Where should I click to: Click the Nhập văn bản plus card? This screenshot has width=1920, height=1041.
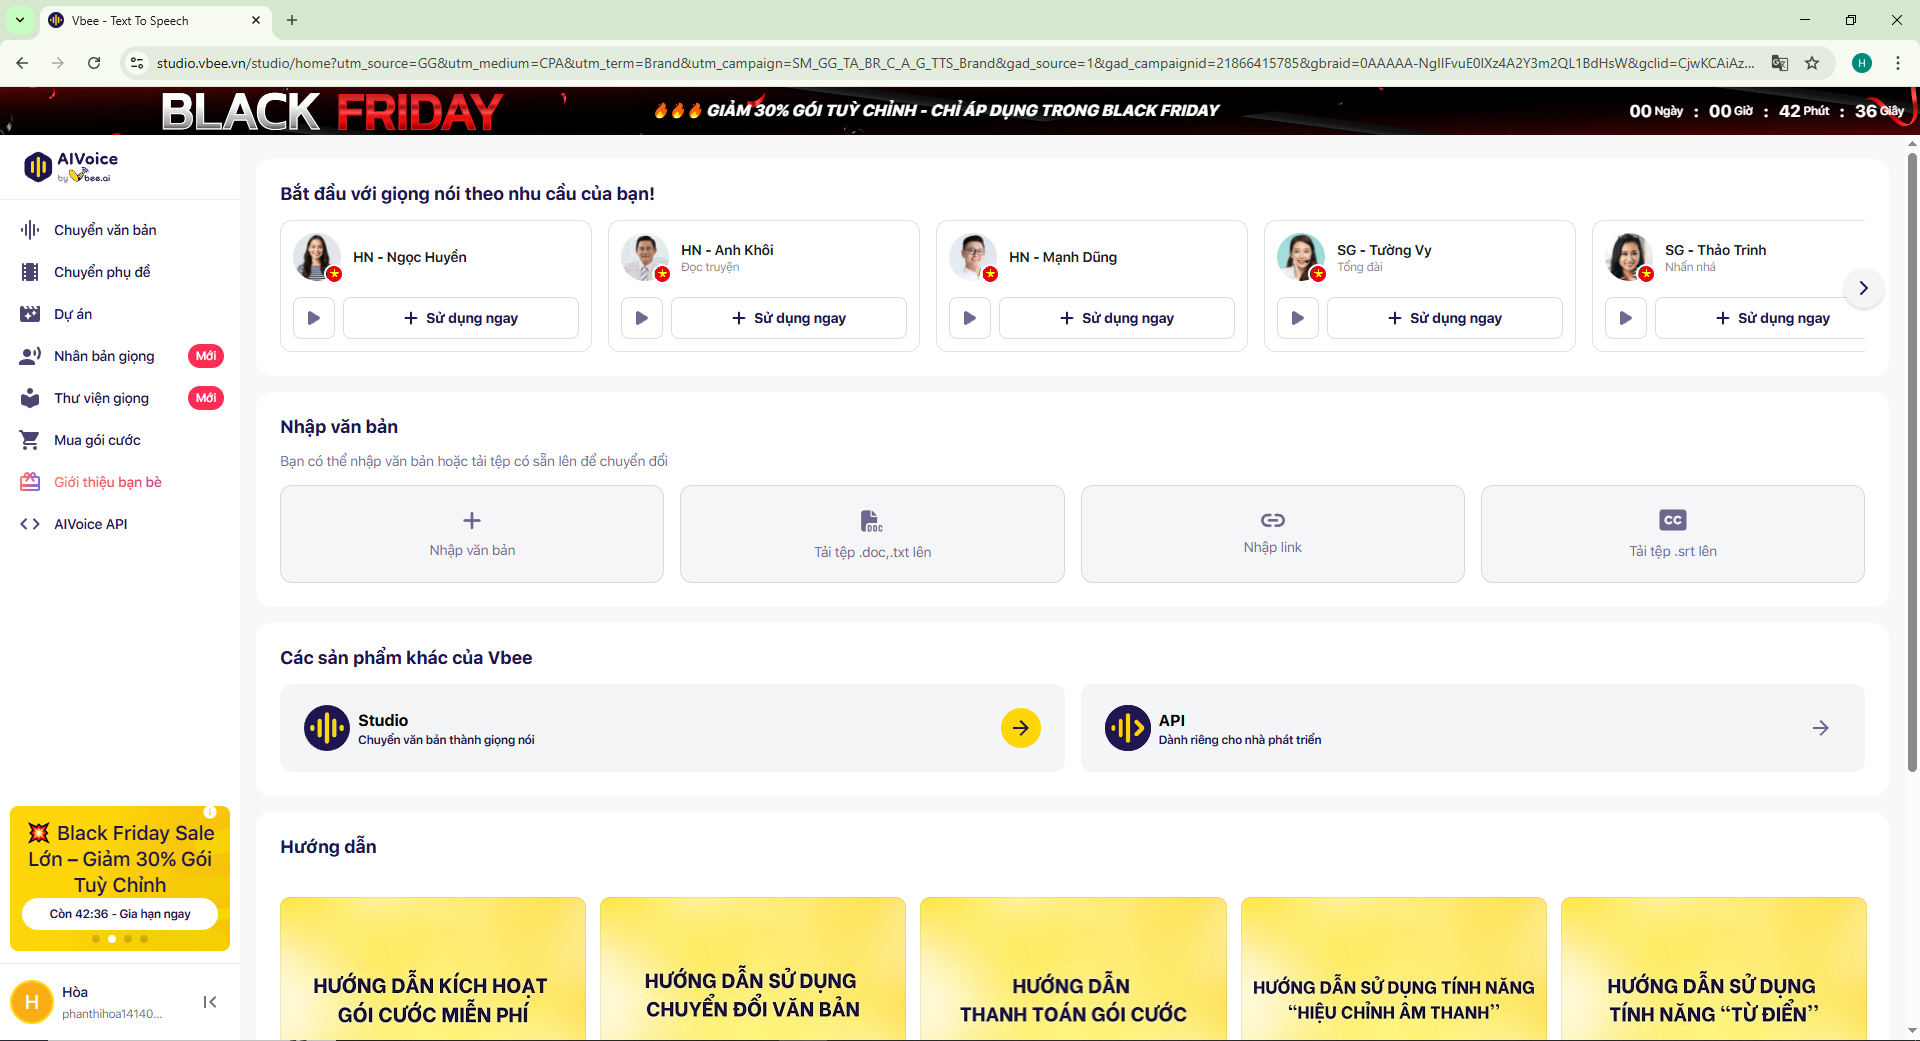click(x=472, y=534)
